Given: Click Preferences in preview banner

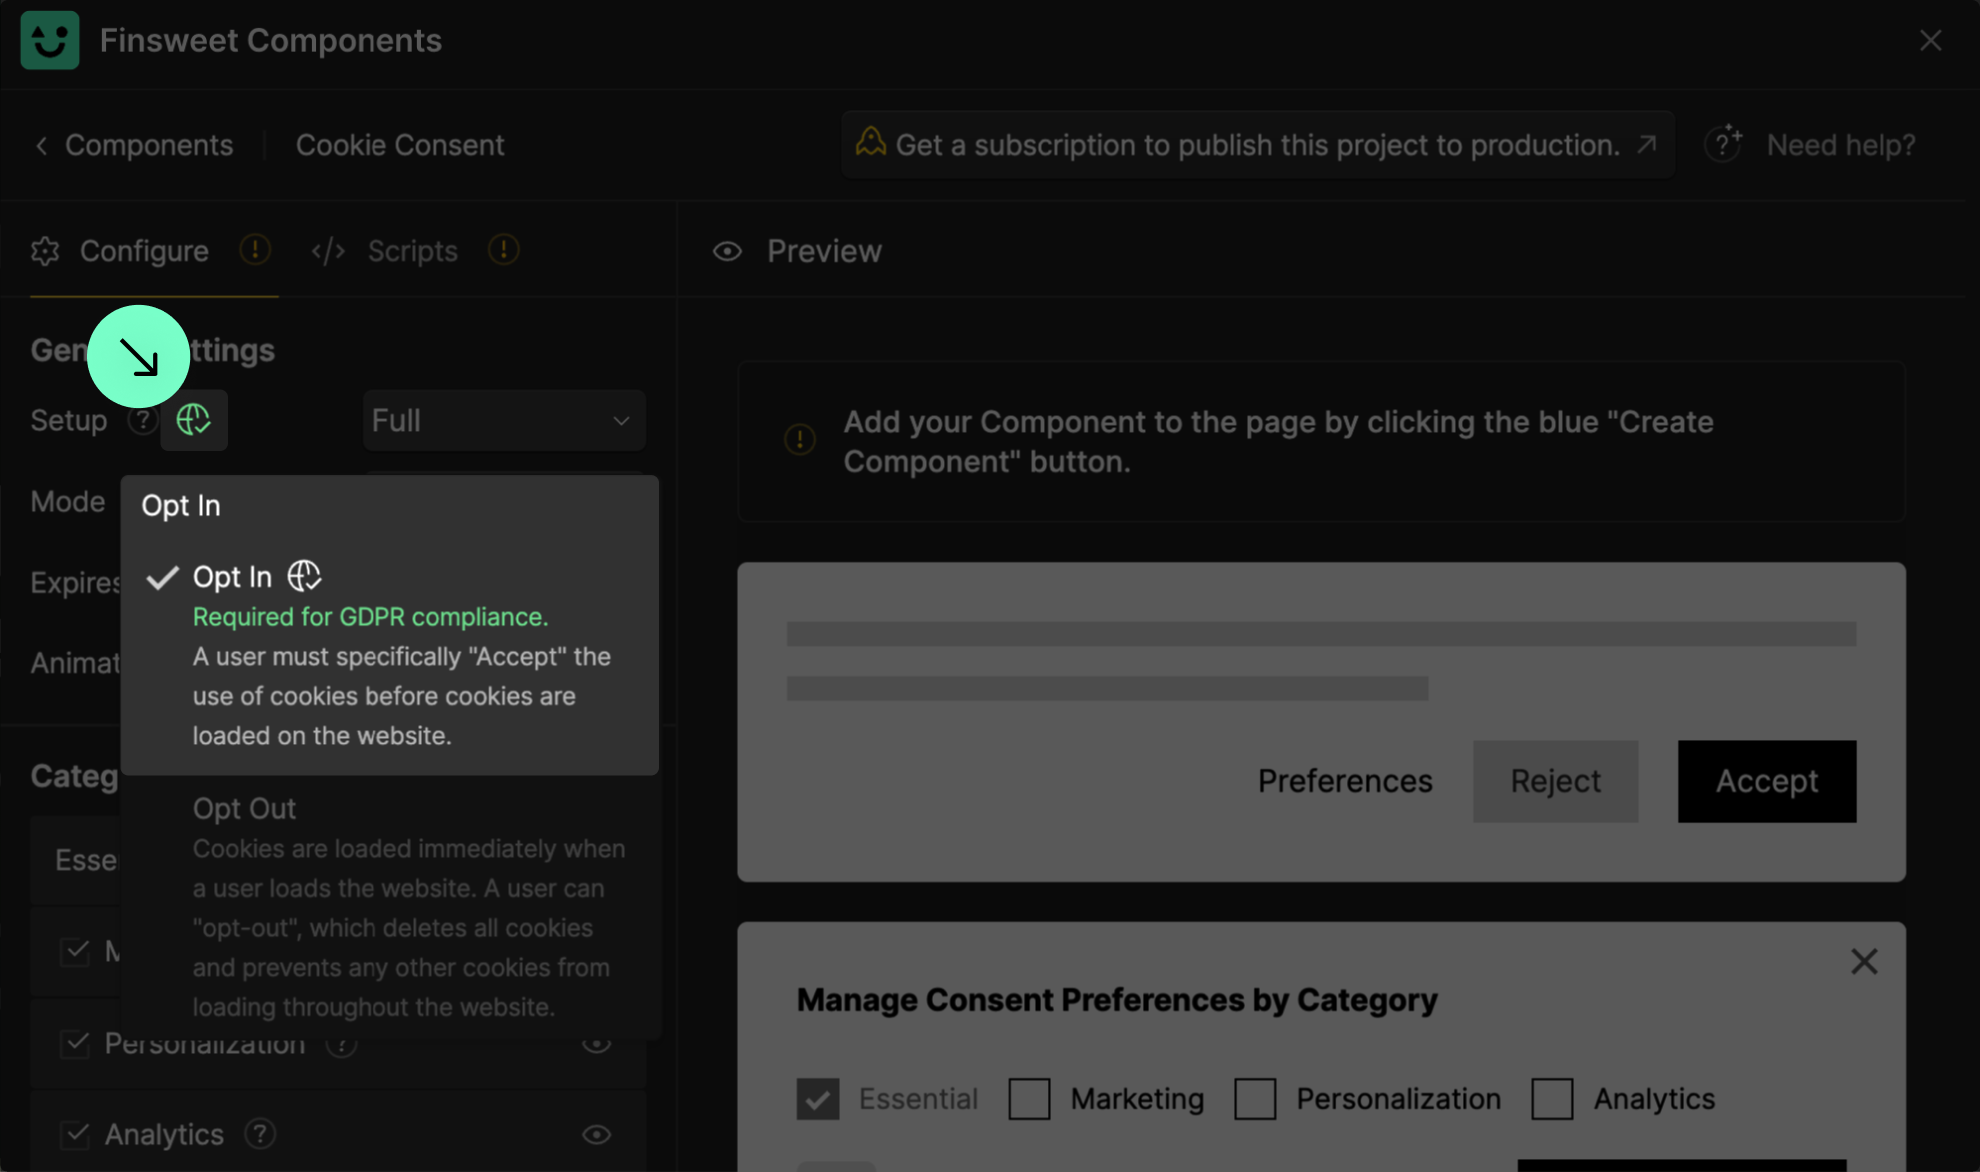Looking at the screenshot, I should (1345, 781).
